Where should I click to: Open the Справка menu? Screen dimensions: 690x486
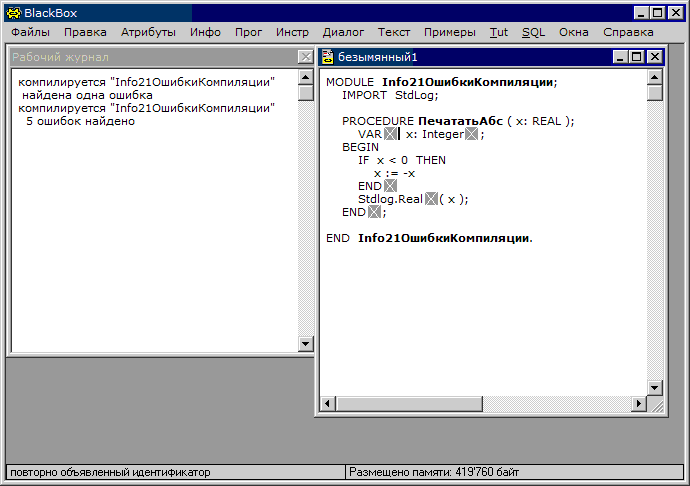[628, 32]
